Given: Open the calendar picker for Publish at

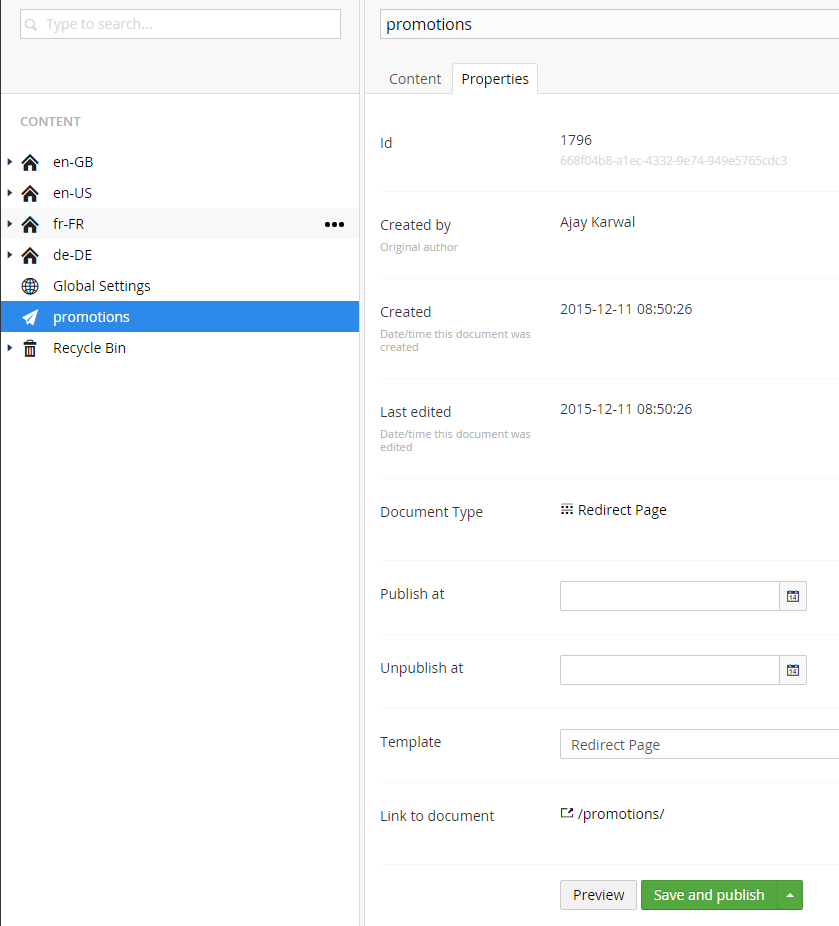Looking at the screenshot, I should (793, 596).
